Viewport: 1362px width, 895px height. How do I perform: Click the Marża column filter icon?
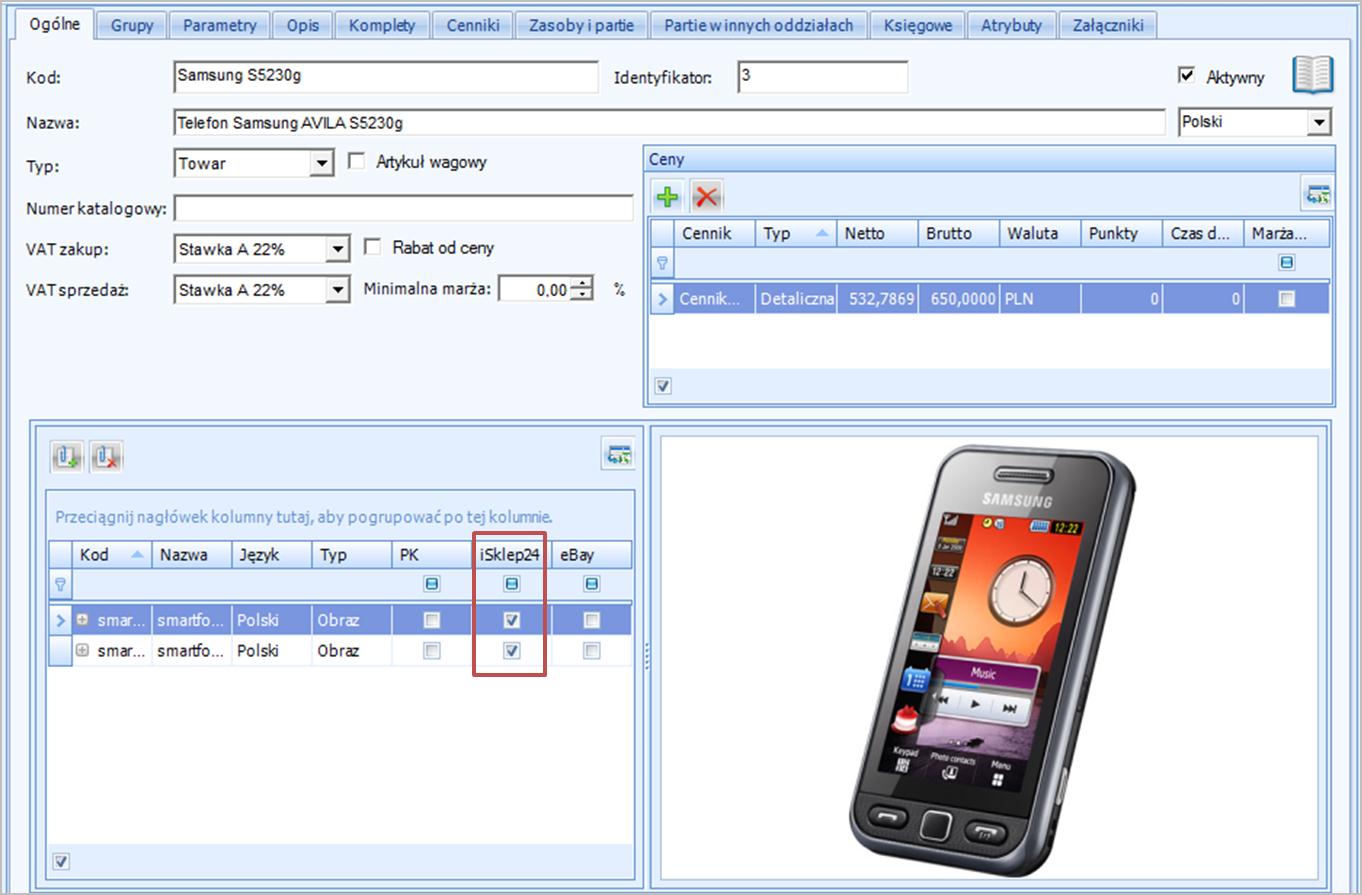(x=1287, y=263)
